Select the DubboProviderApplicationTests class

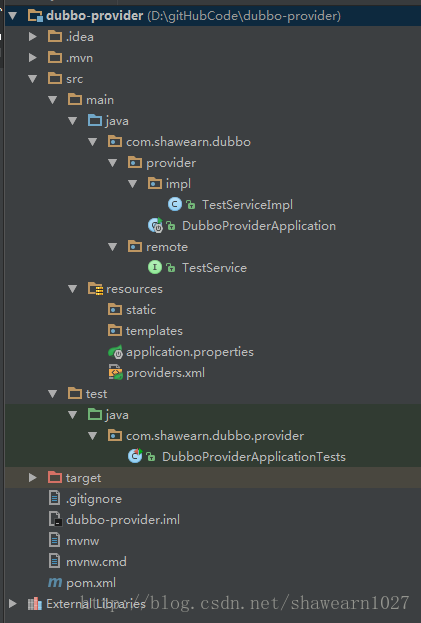coord(254,457)
